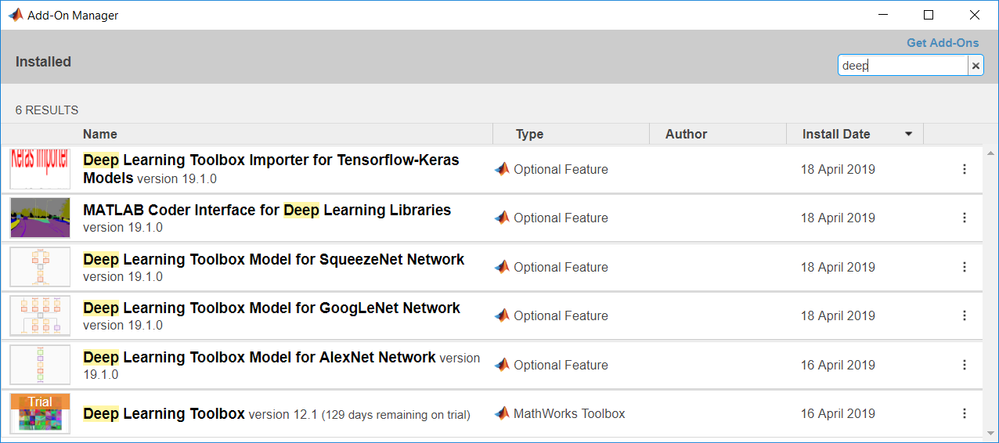Click MathWorks logo in the AlexNet row
999x443 pixels.
tap(502, 364)
